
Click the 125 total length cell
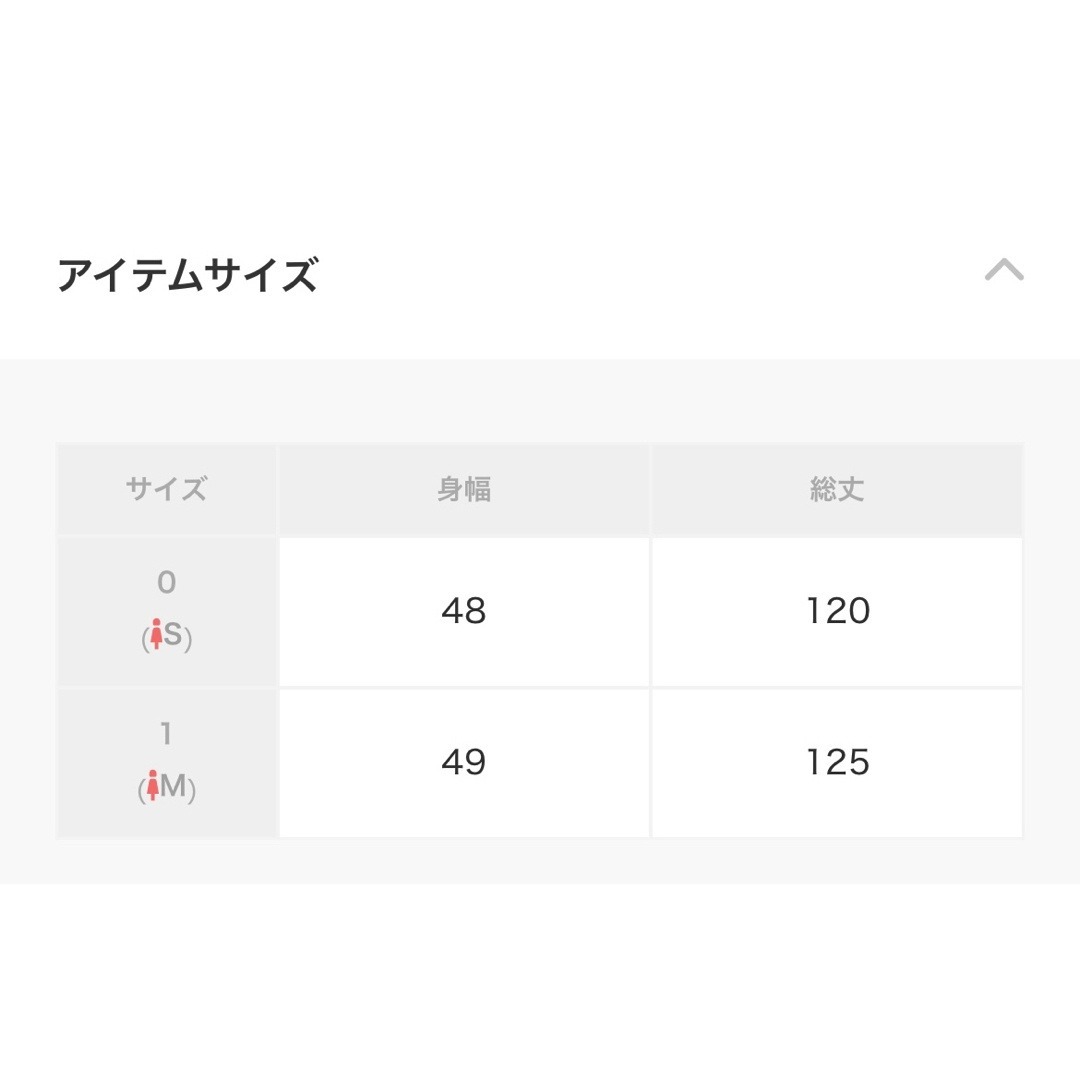click(x=837, y=763)
